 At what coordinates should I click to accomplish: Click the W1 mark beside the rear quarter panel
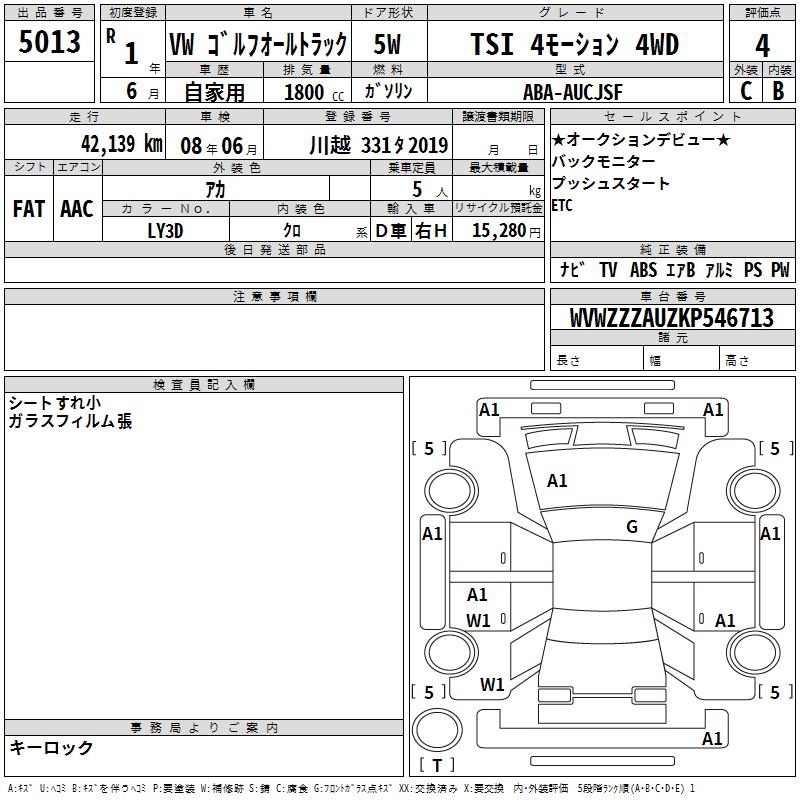(x=492, y=684)
